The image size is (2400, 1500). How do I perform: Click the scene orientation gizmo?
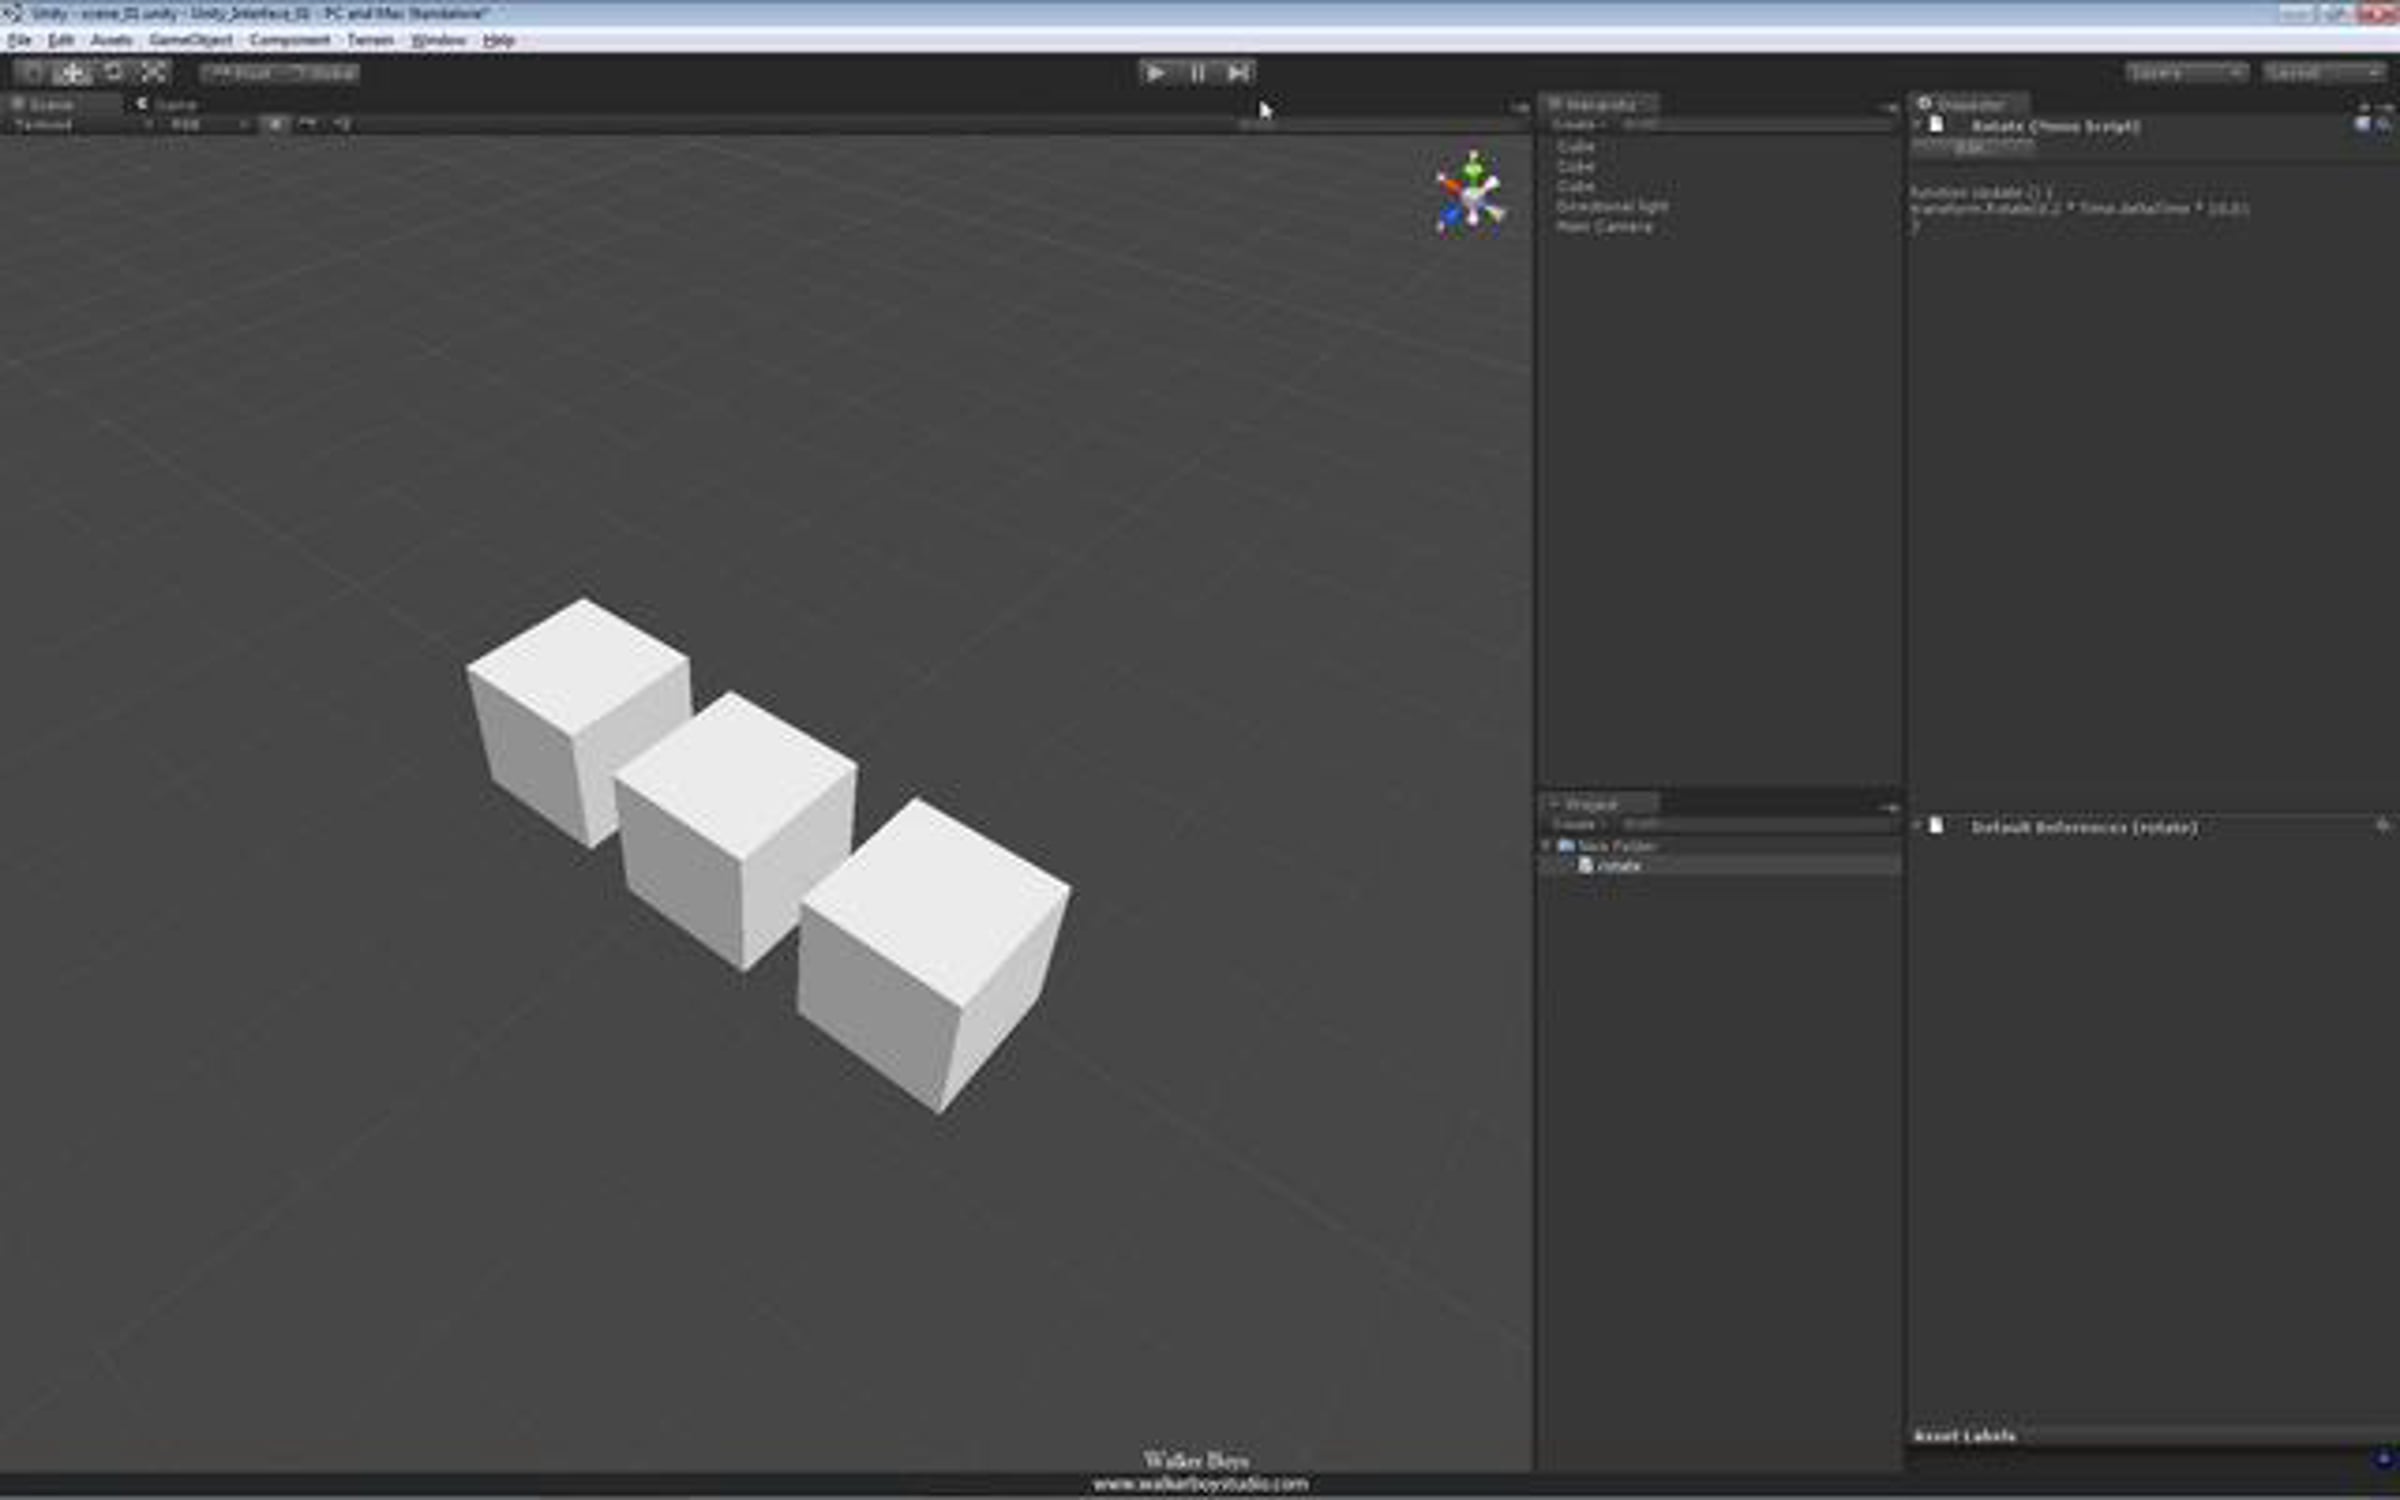tap(1470, 194)
